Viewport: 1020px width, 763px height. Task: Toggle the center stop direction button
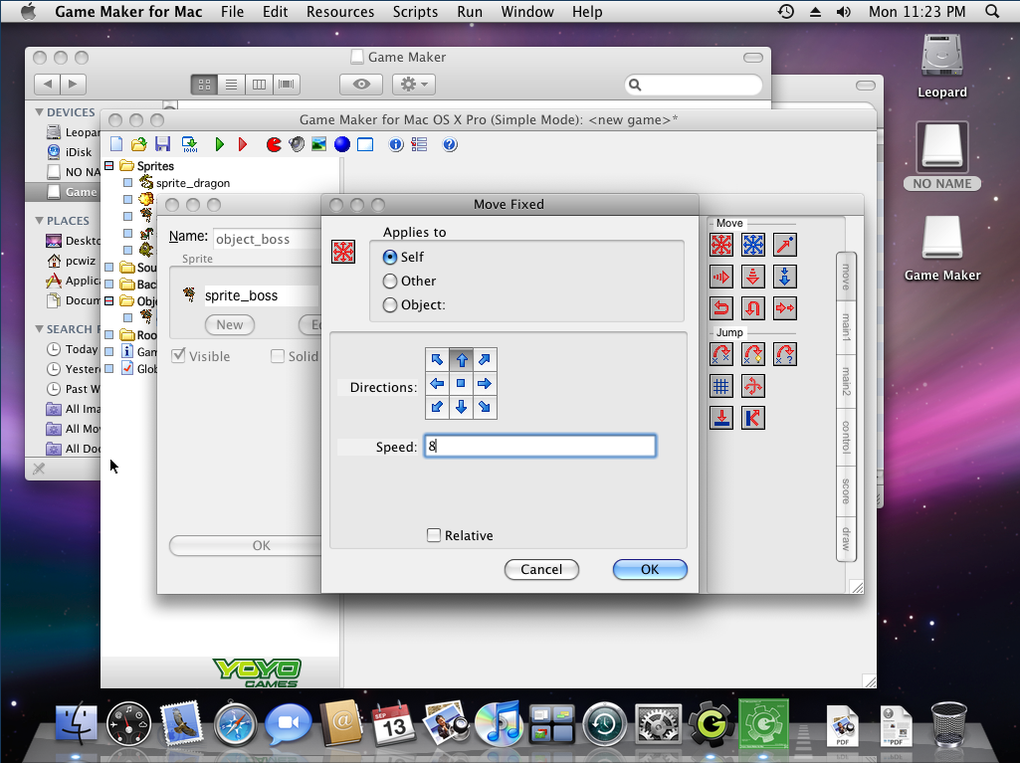[x=461, y=384]
